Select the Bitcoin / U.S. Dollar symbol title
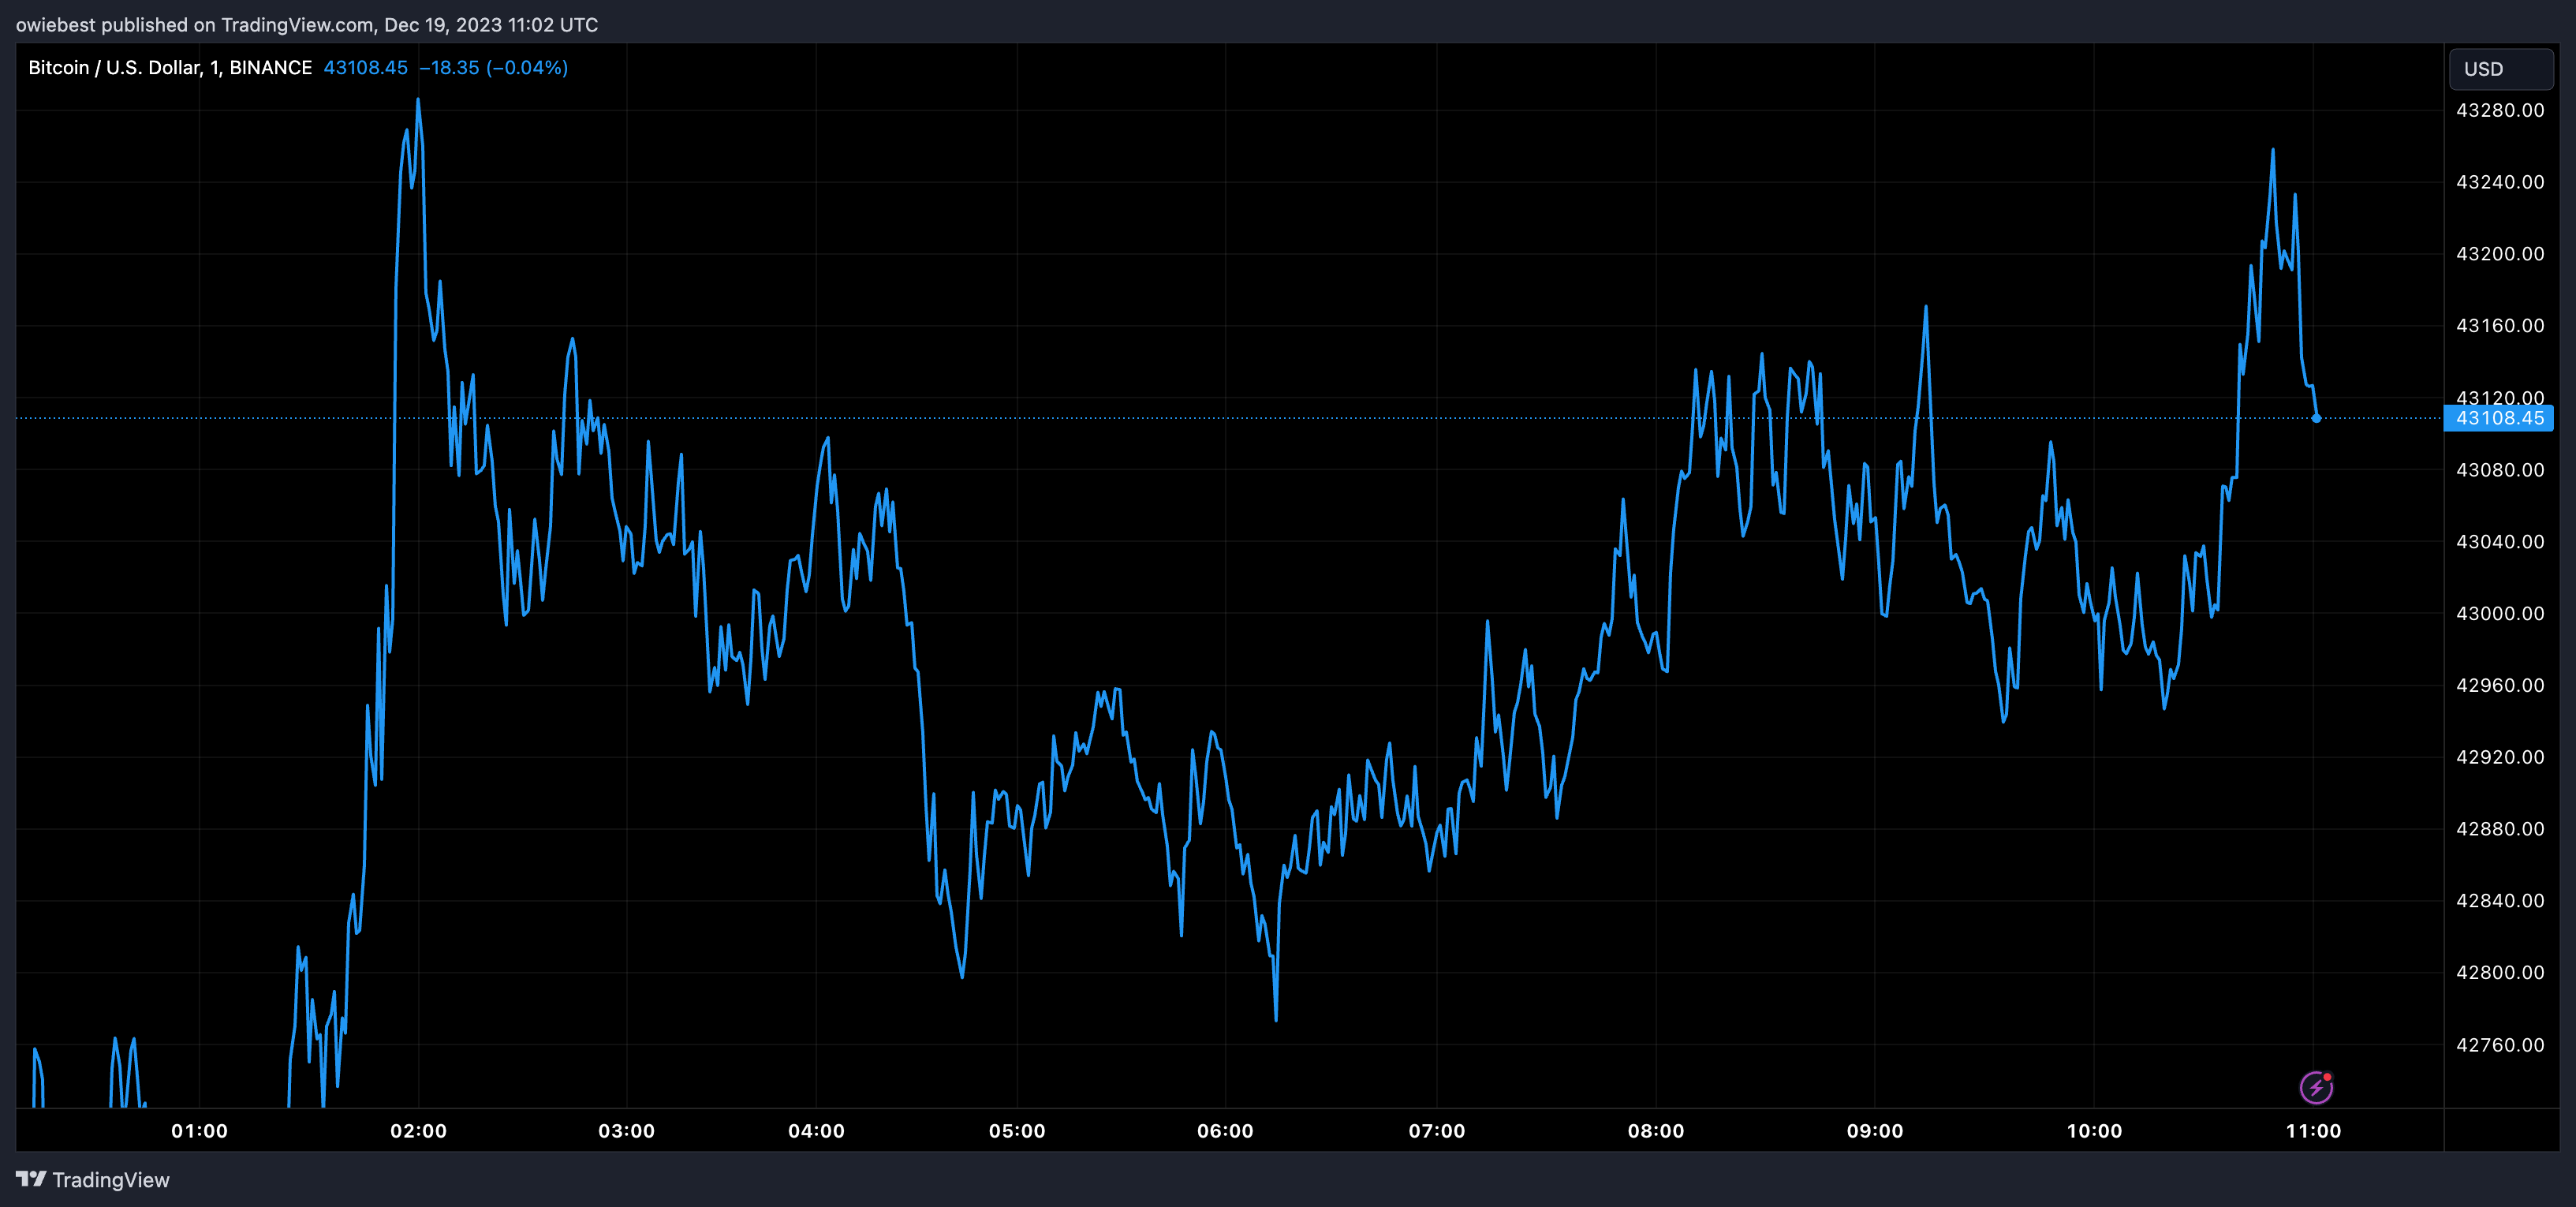Image resolution: width=2576 pixels, height=1207 pixels. (x=170, y=67)
